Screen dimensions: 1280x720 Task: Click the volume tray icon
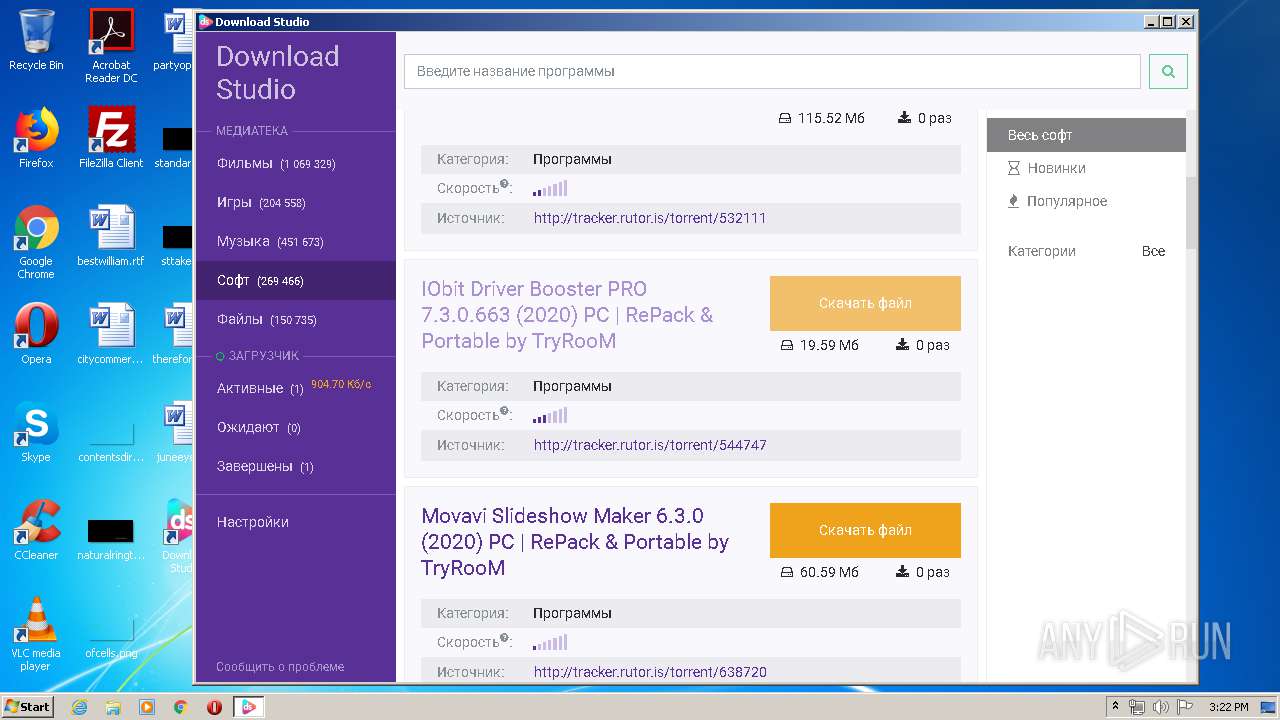(1159, 707)
